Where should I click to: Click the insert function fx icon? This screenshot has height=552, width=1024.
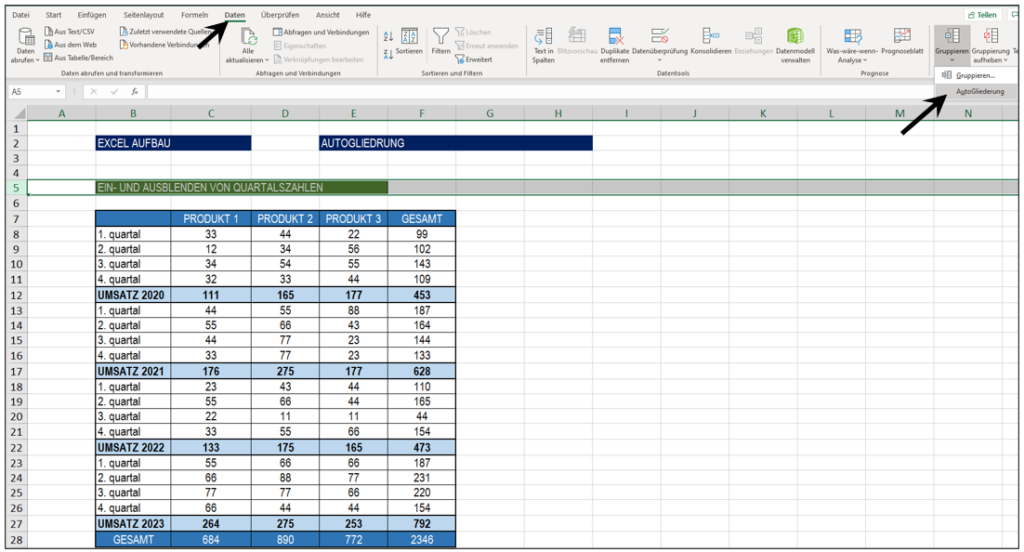134,91
